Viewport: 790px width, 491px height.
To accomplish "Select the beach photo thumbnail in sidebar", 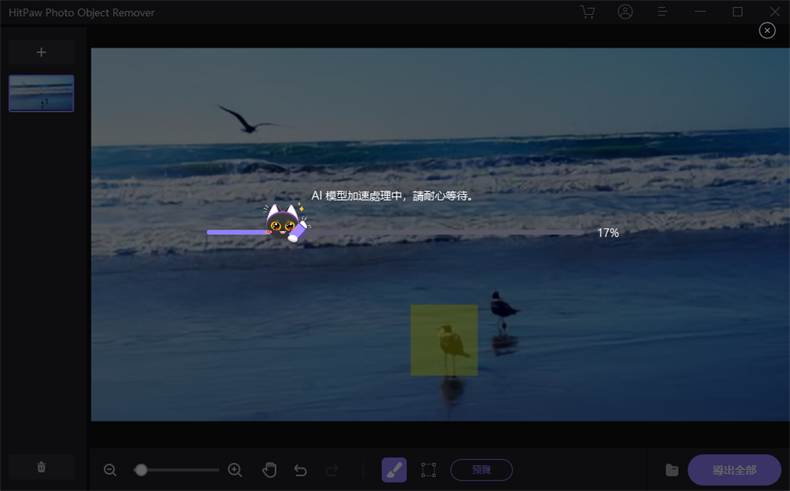I will click(41, 93).
